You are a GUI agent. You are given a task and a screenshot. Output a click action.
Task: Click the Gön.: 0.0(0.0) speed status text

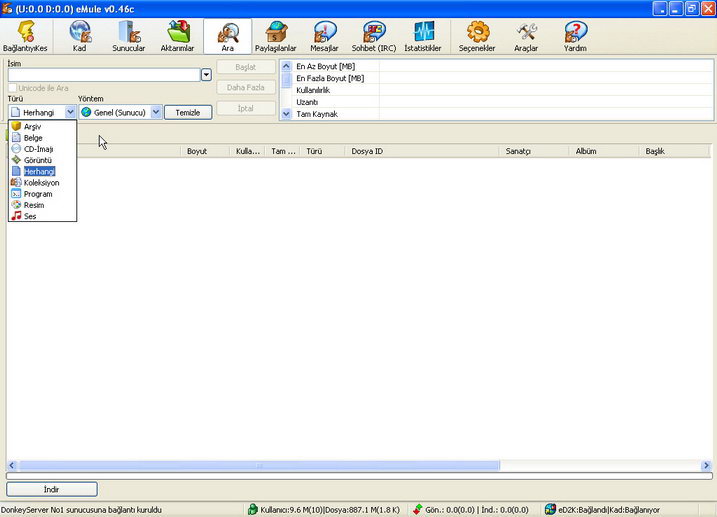point(452,510)
